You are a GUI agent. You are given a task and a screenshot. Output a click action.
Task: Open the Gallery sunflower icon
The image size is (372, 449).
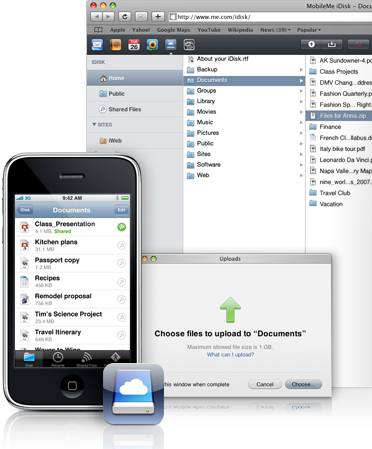[x=152, y=44]
